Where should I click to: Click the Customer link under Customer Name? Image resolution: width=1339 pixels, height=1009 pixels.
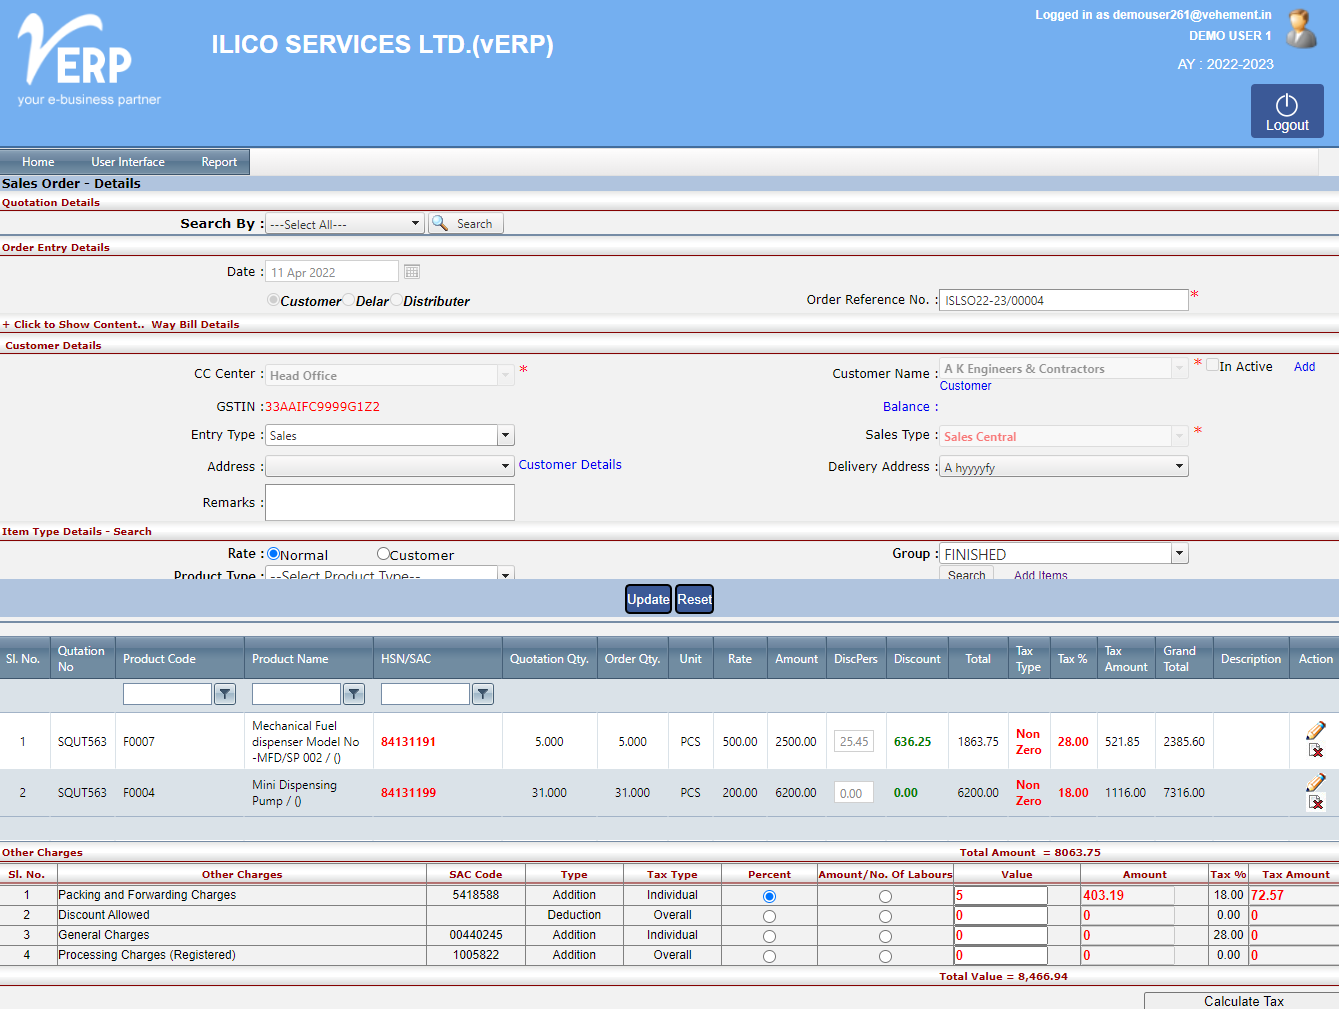tap(965, 386)
